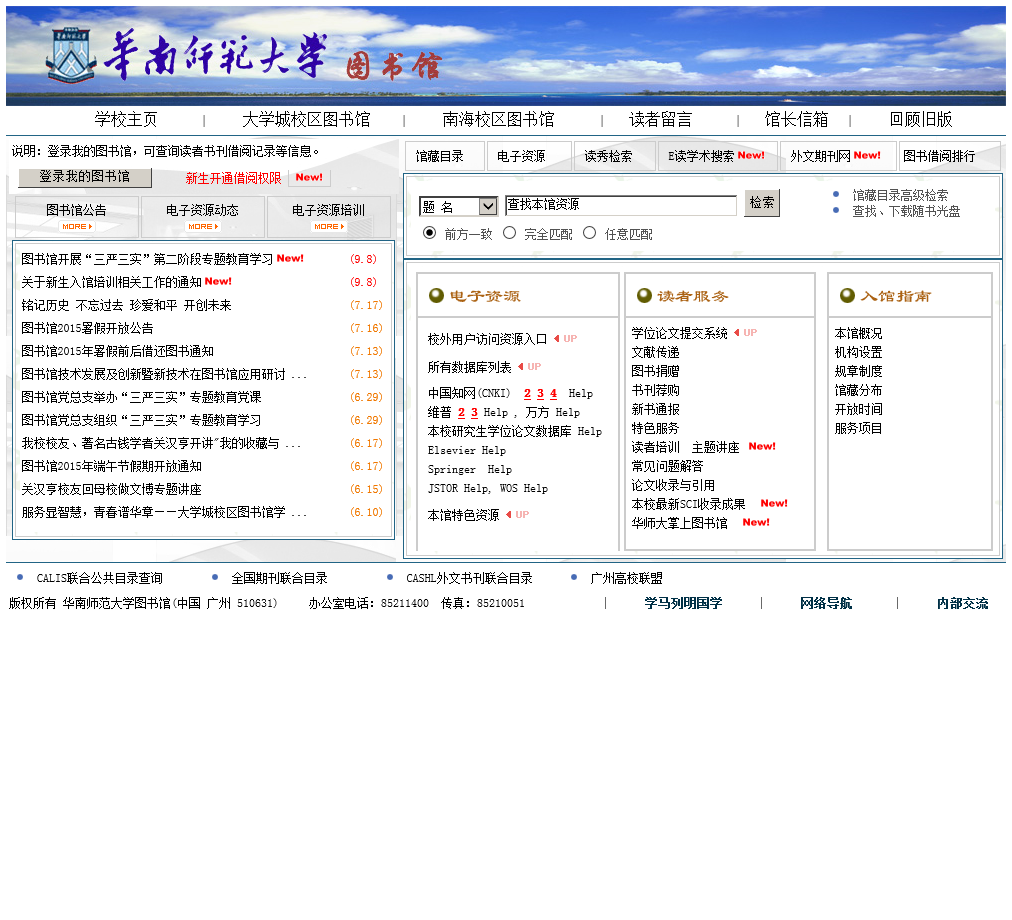The image size is (1012, 920).
Task: Select the 任意匹配 radio button
Action: pos(589,233)
